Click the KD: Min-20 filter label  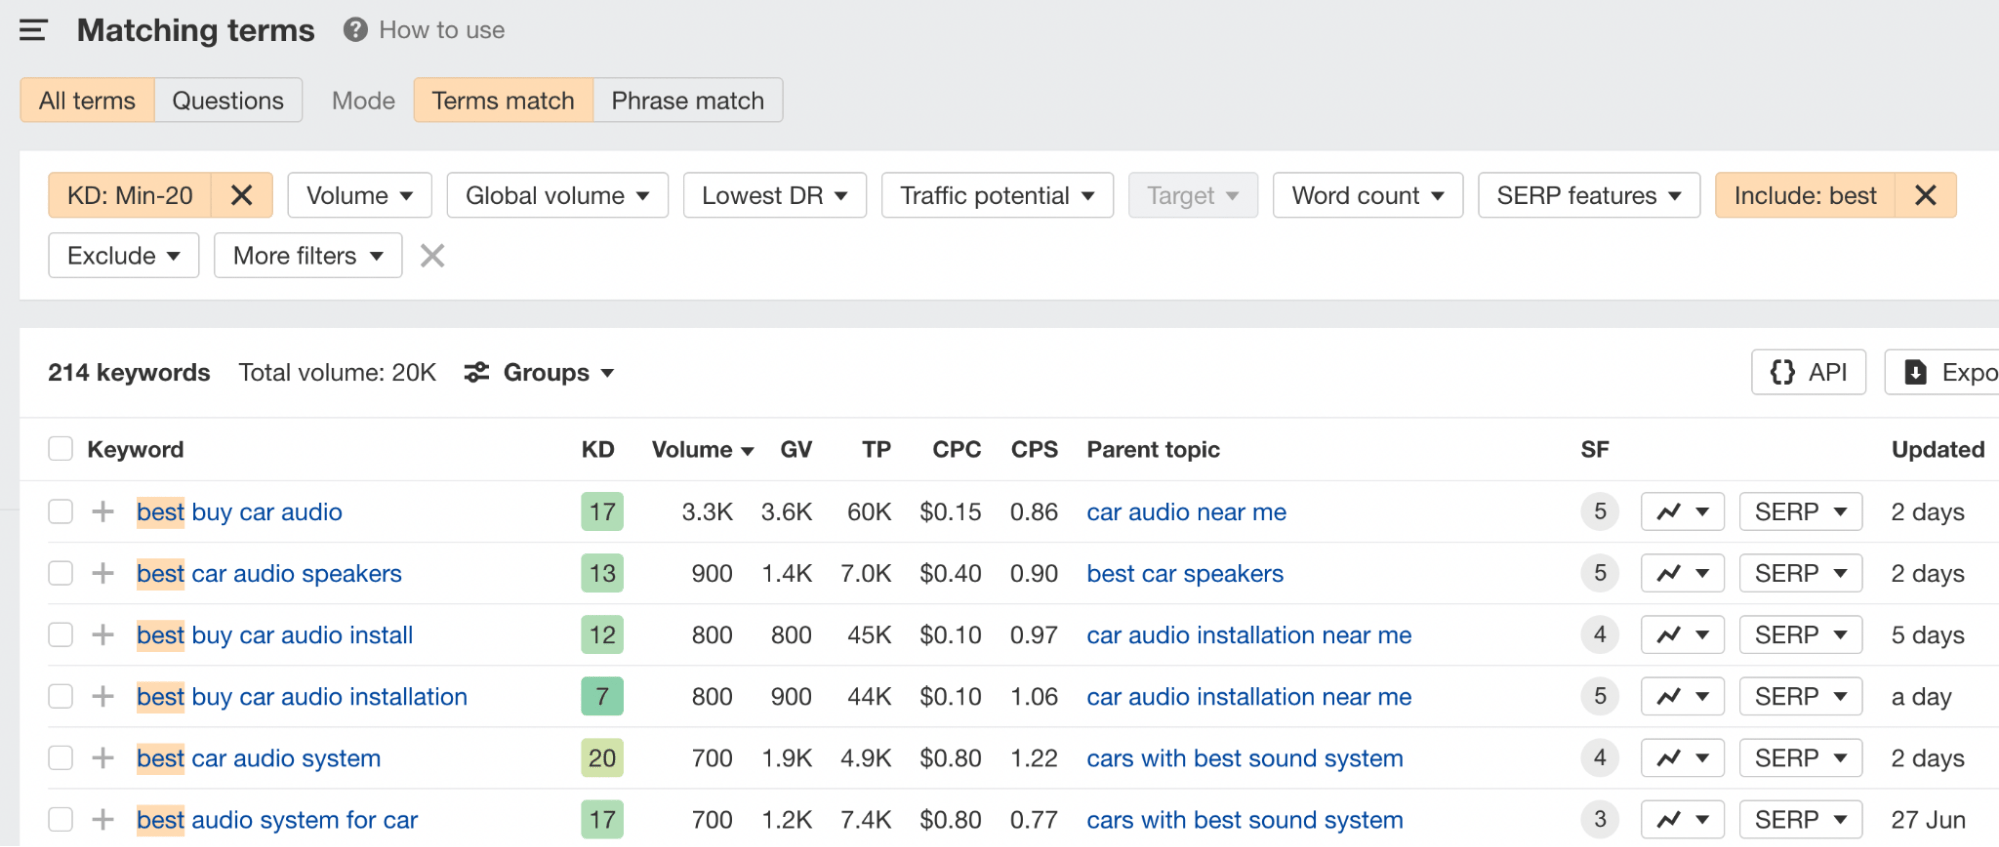click(130, 195)
